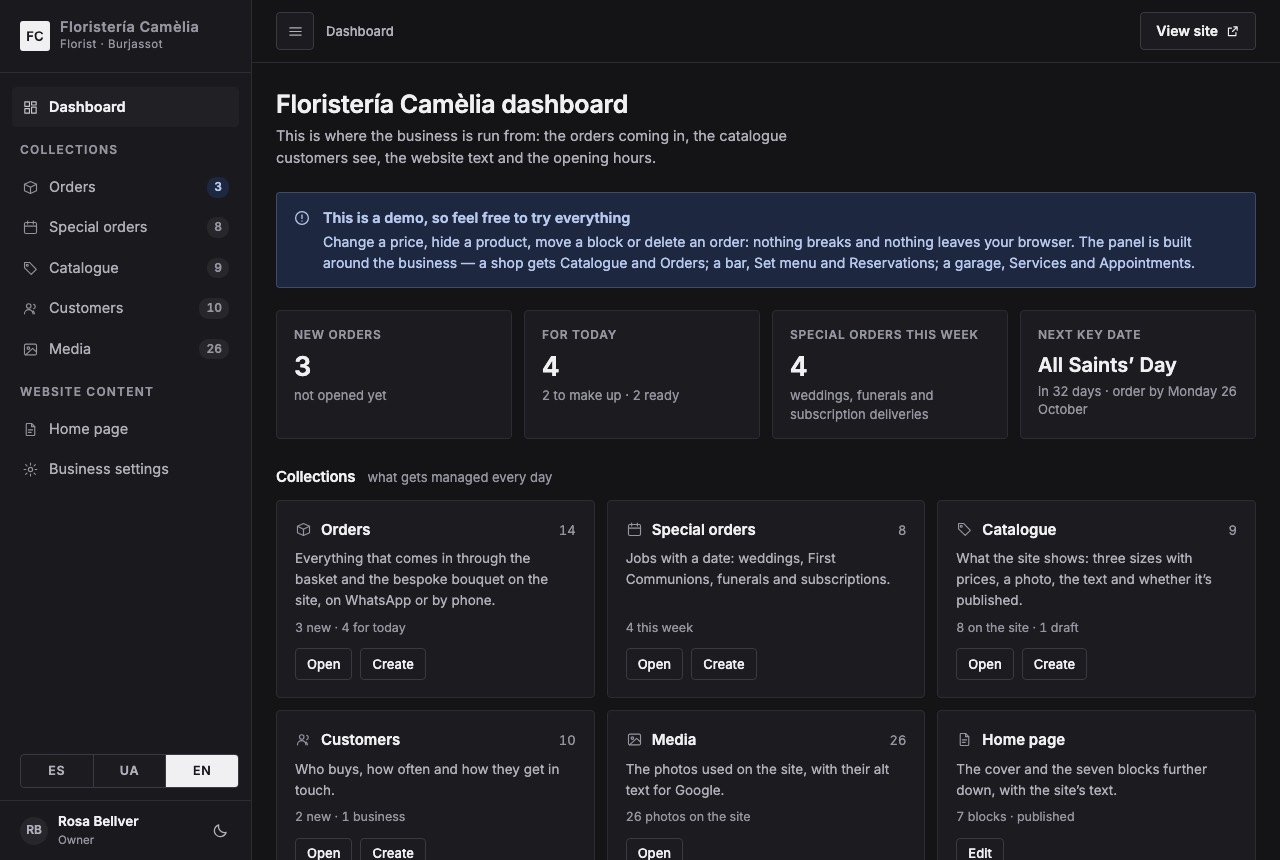Click the "3 new · 4 for today" text
1280x860 pixels.
(350, 628)
